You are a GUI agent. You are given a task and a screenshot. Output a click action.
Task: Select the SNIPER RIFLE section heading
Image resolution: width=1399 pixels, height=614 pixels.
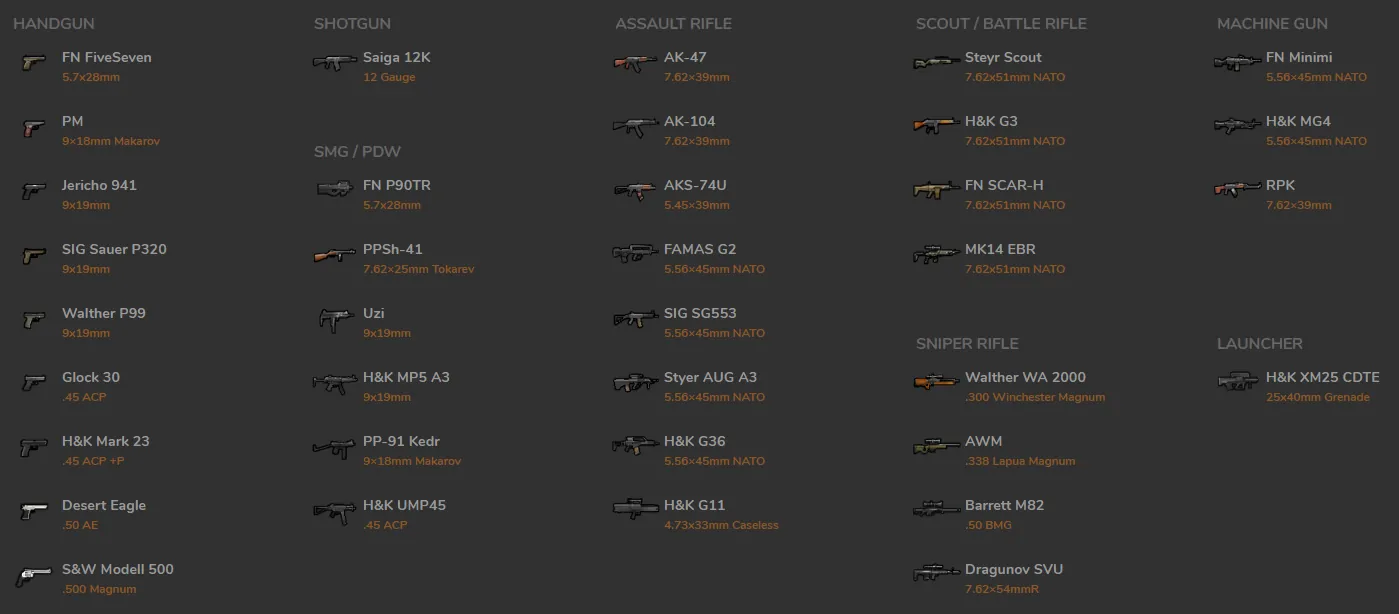pos(966,343)
